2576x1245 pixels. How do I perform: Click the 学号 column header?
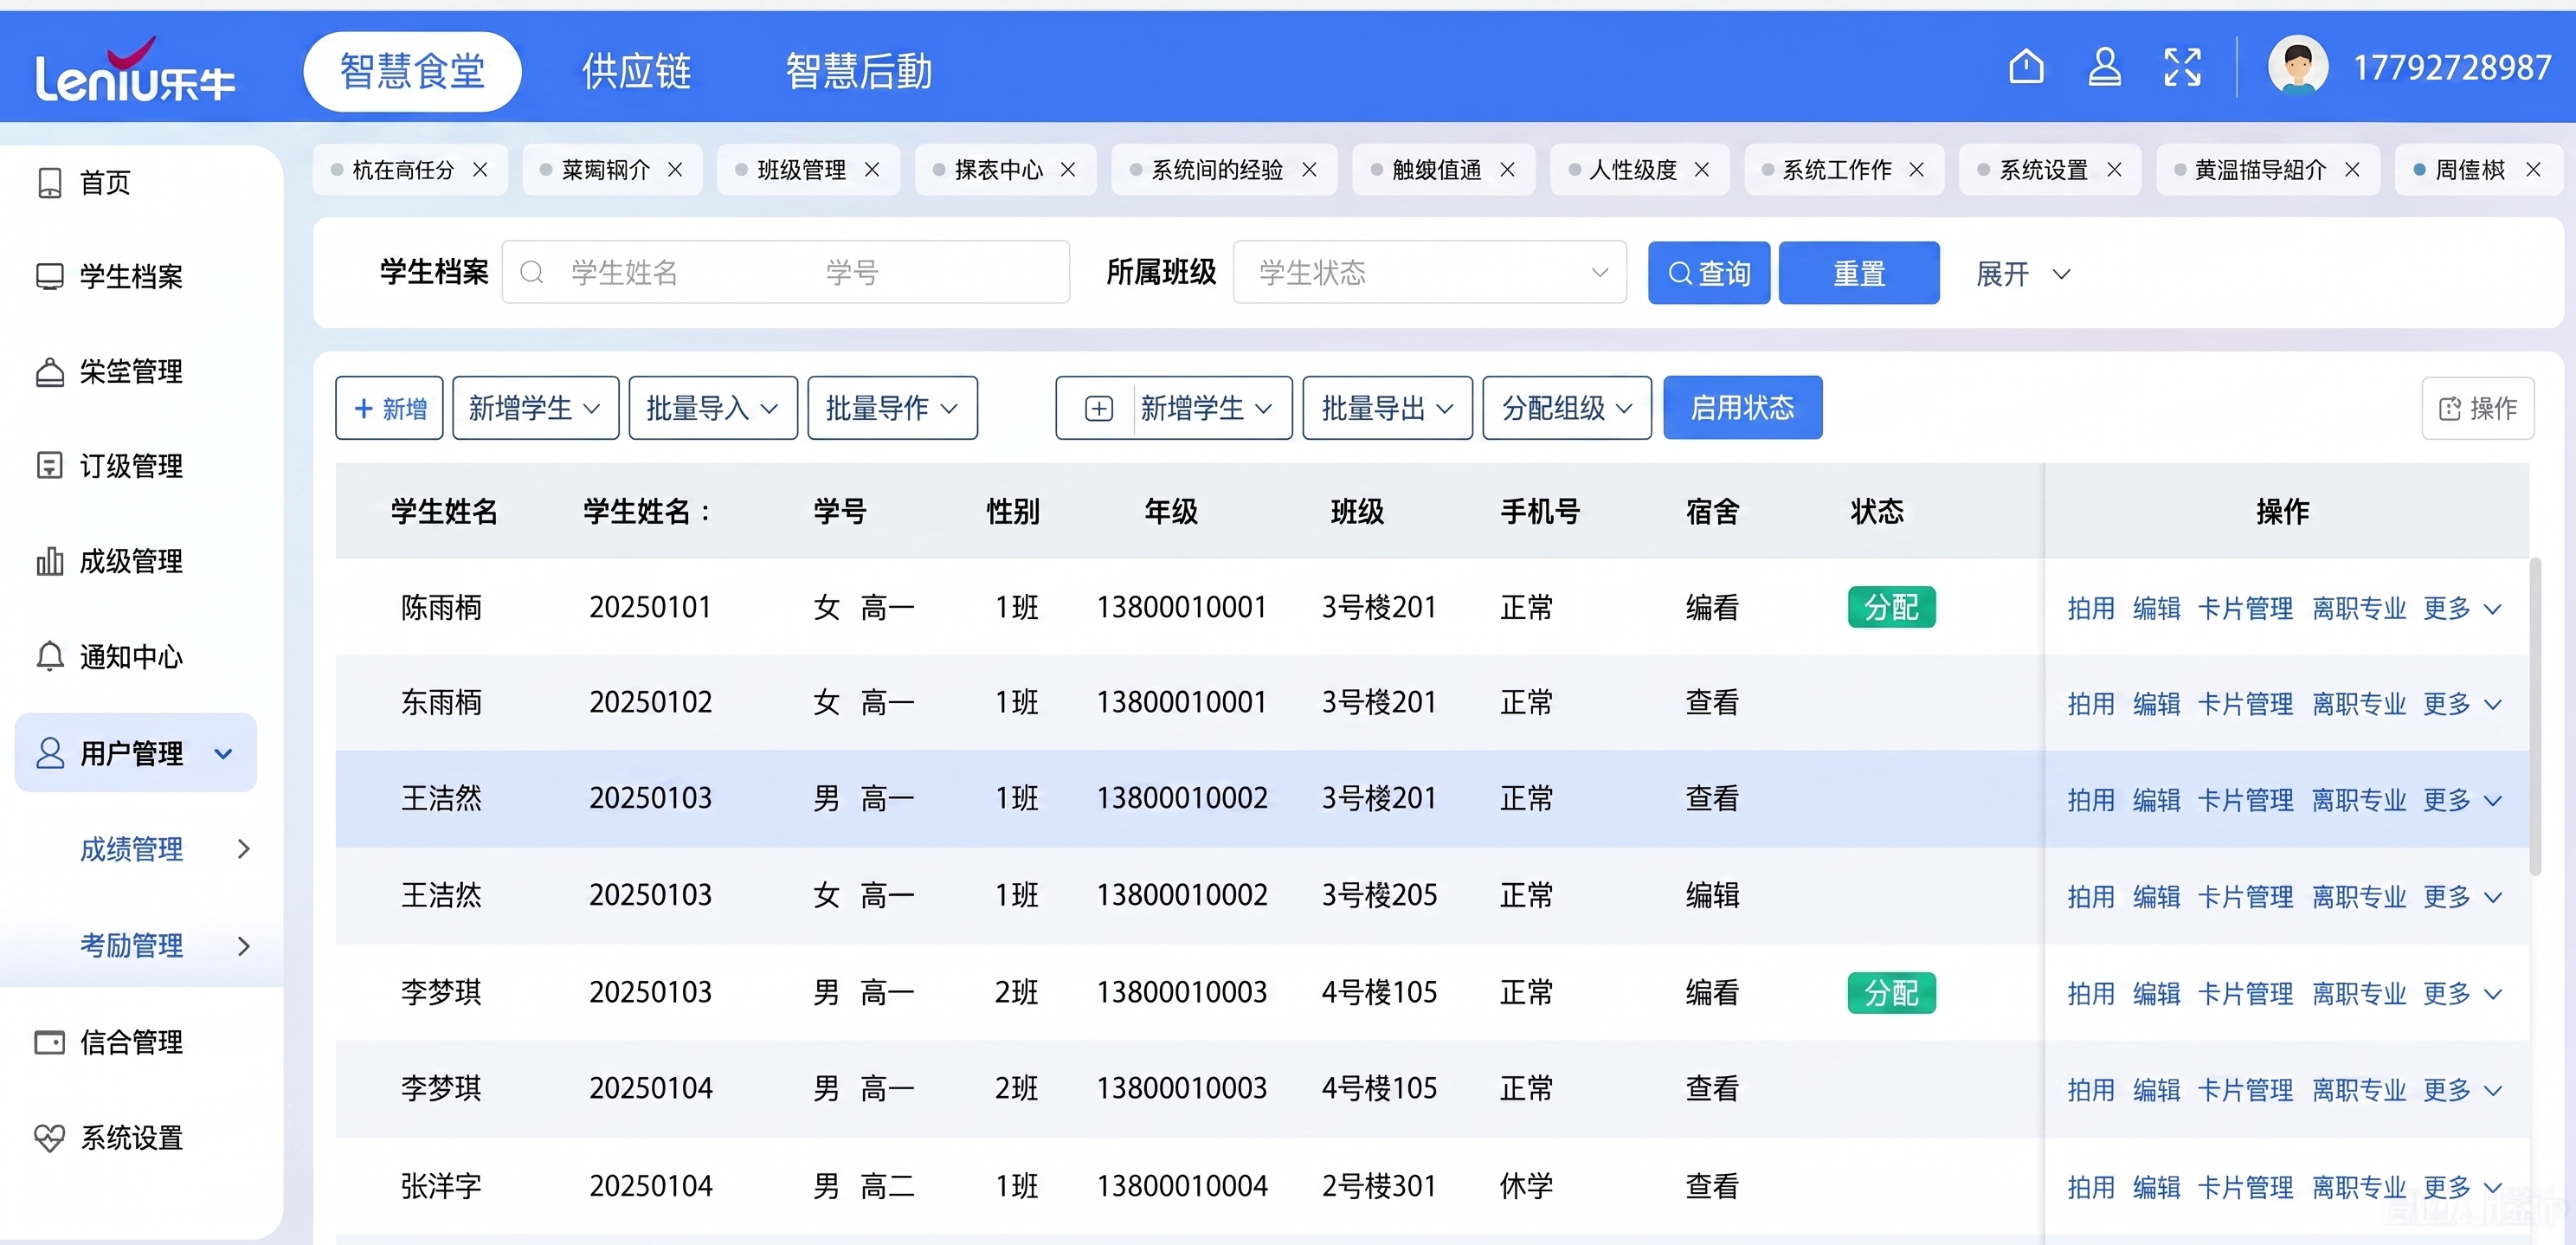coord(839,511)
